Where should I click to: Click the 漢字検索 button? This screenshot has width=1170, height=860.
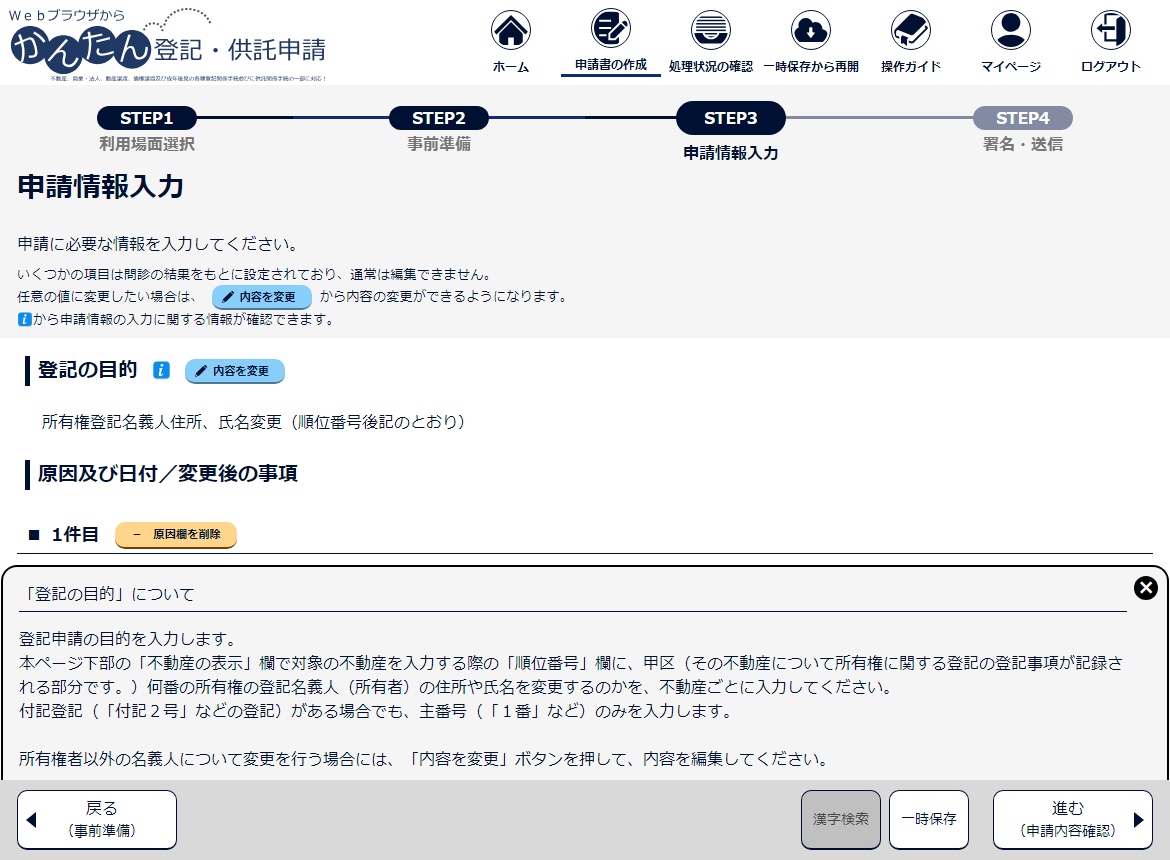pos(841,819)
